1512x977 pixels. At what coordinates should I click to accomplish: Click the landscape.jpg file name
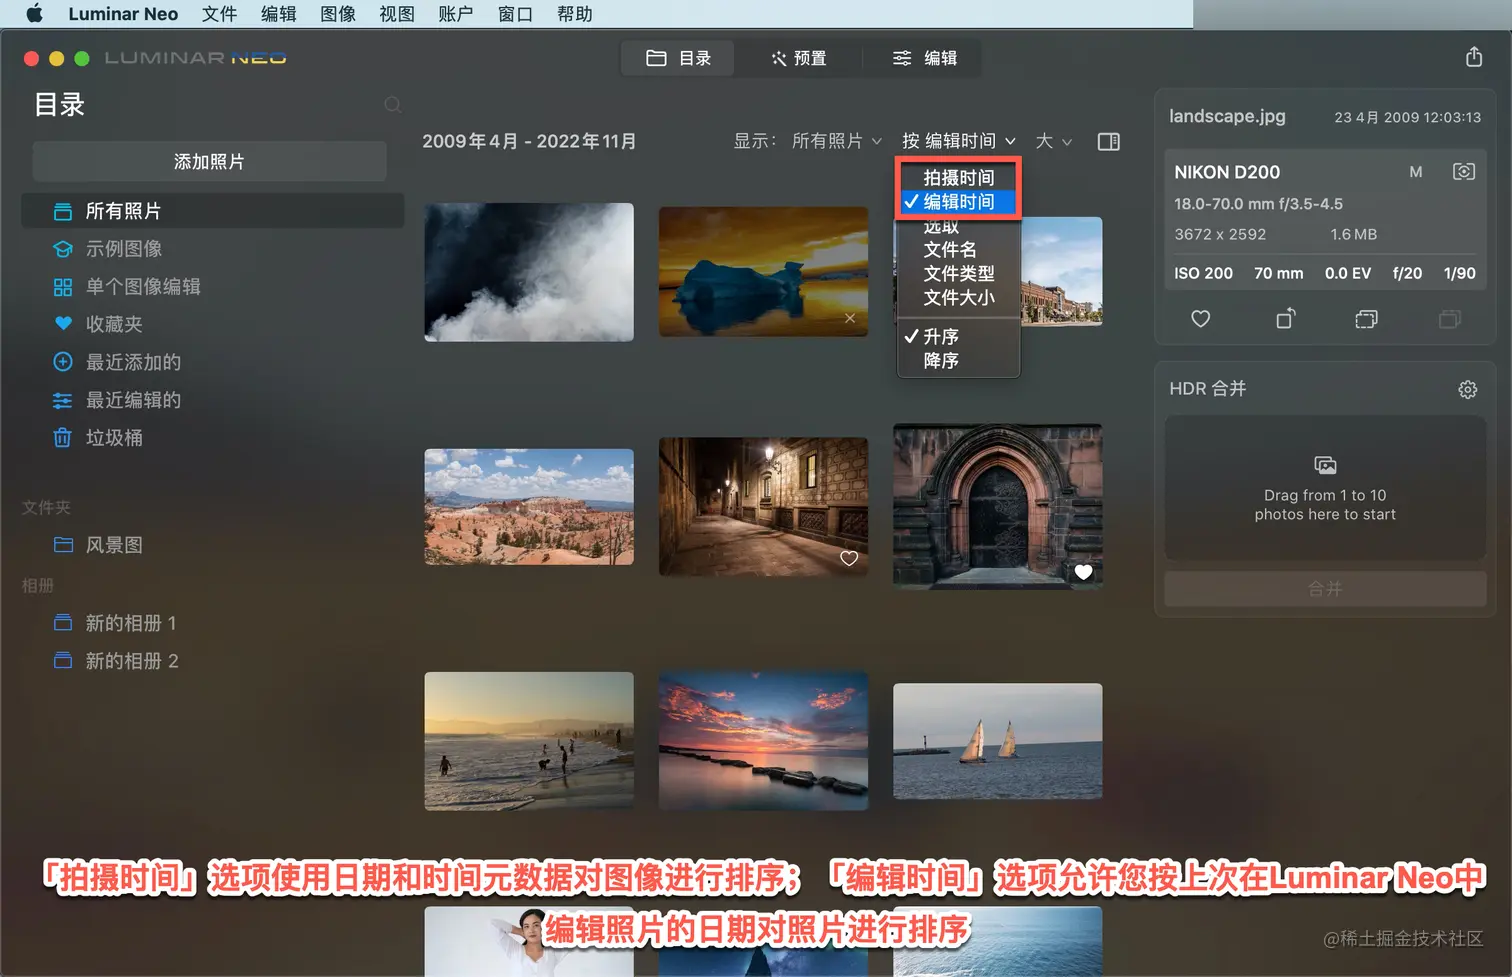[1227, 116]
